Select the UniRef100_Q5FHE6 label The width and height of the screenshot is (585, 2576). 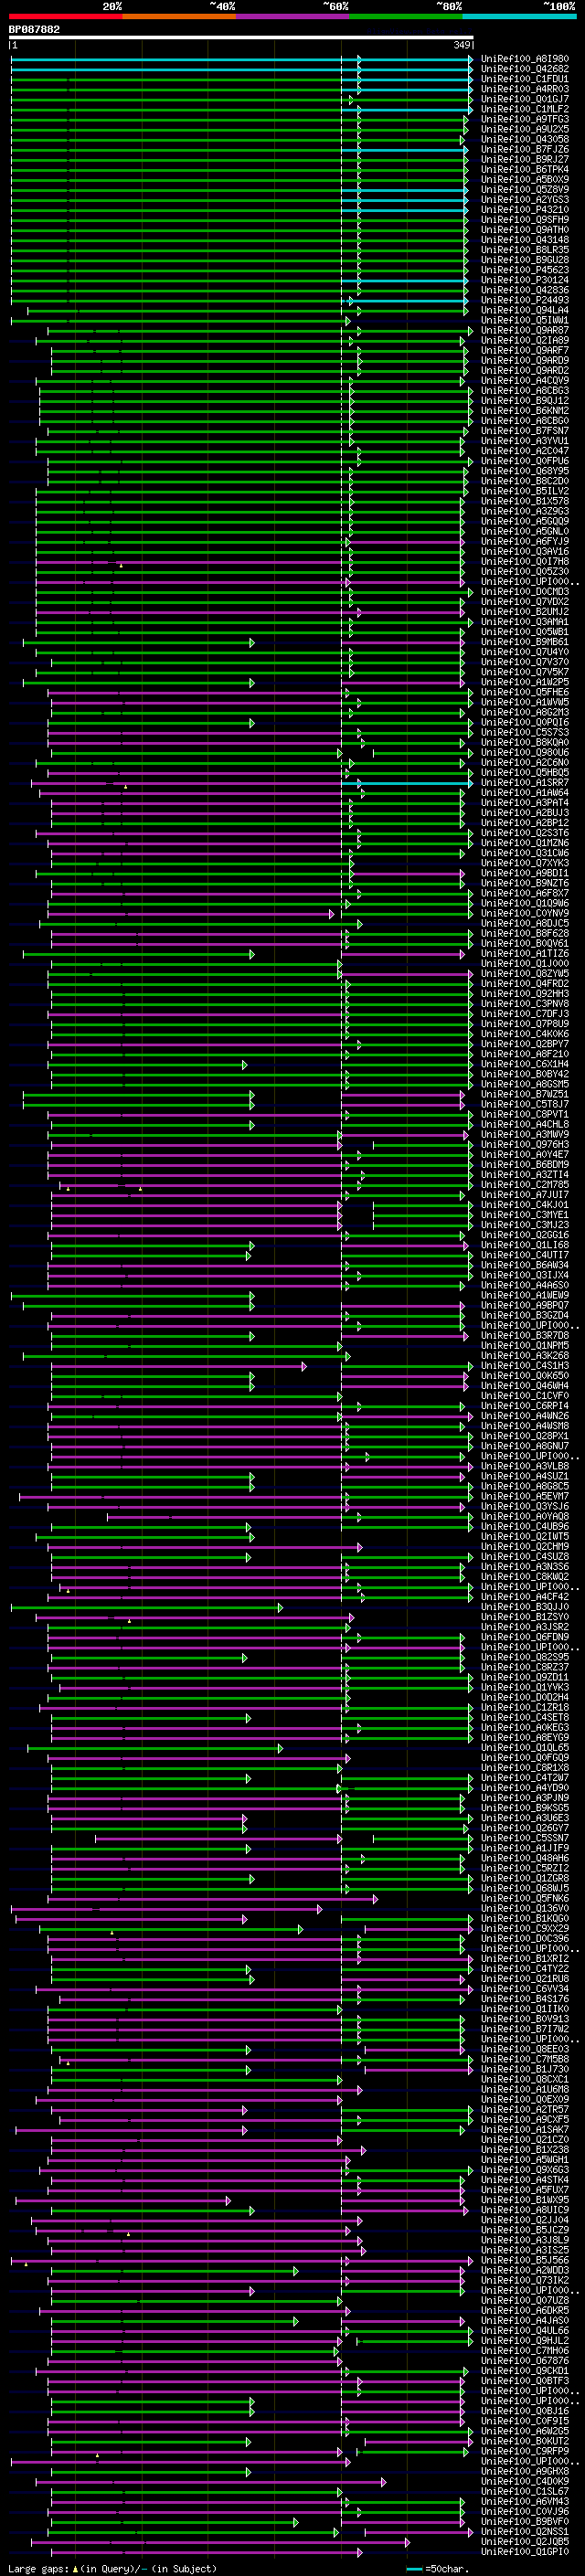525,692
